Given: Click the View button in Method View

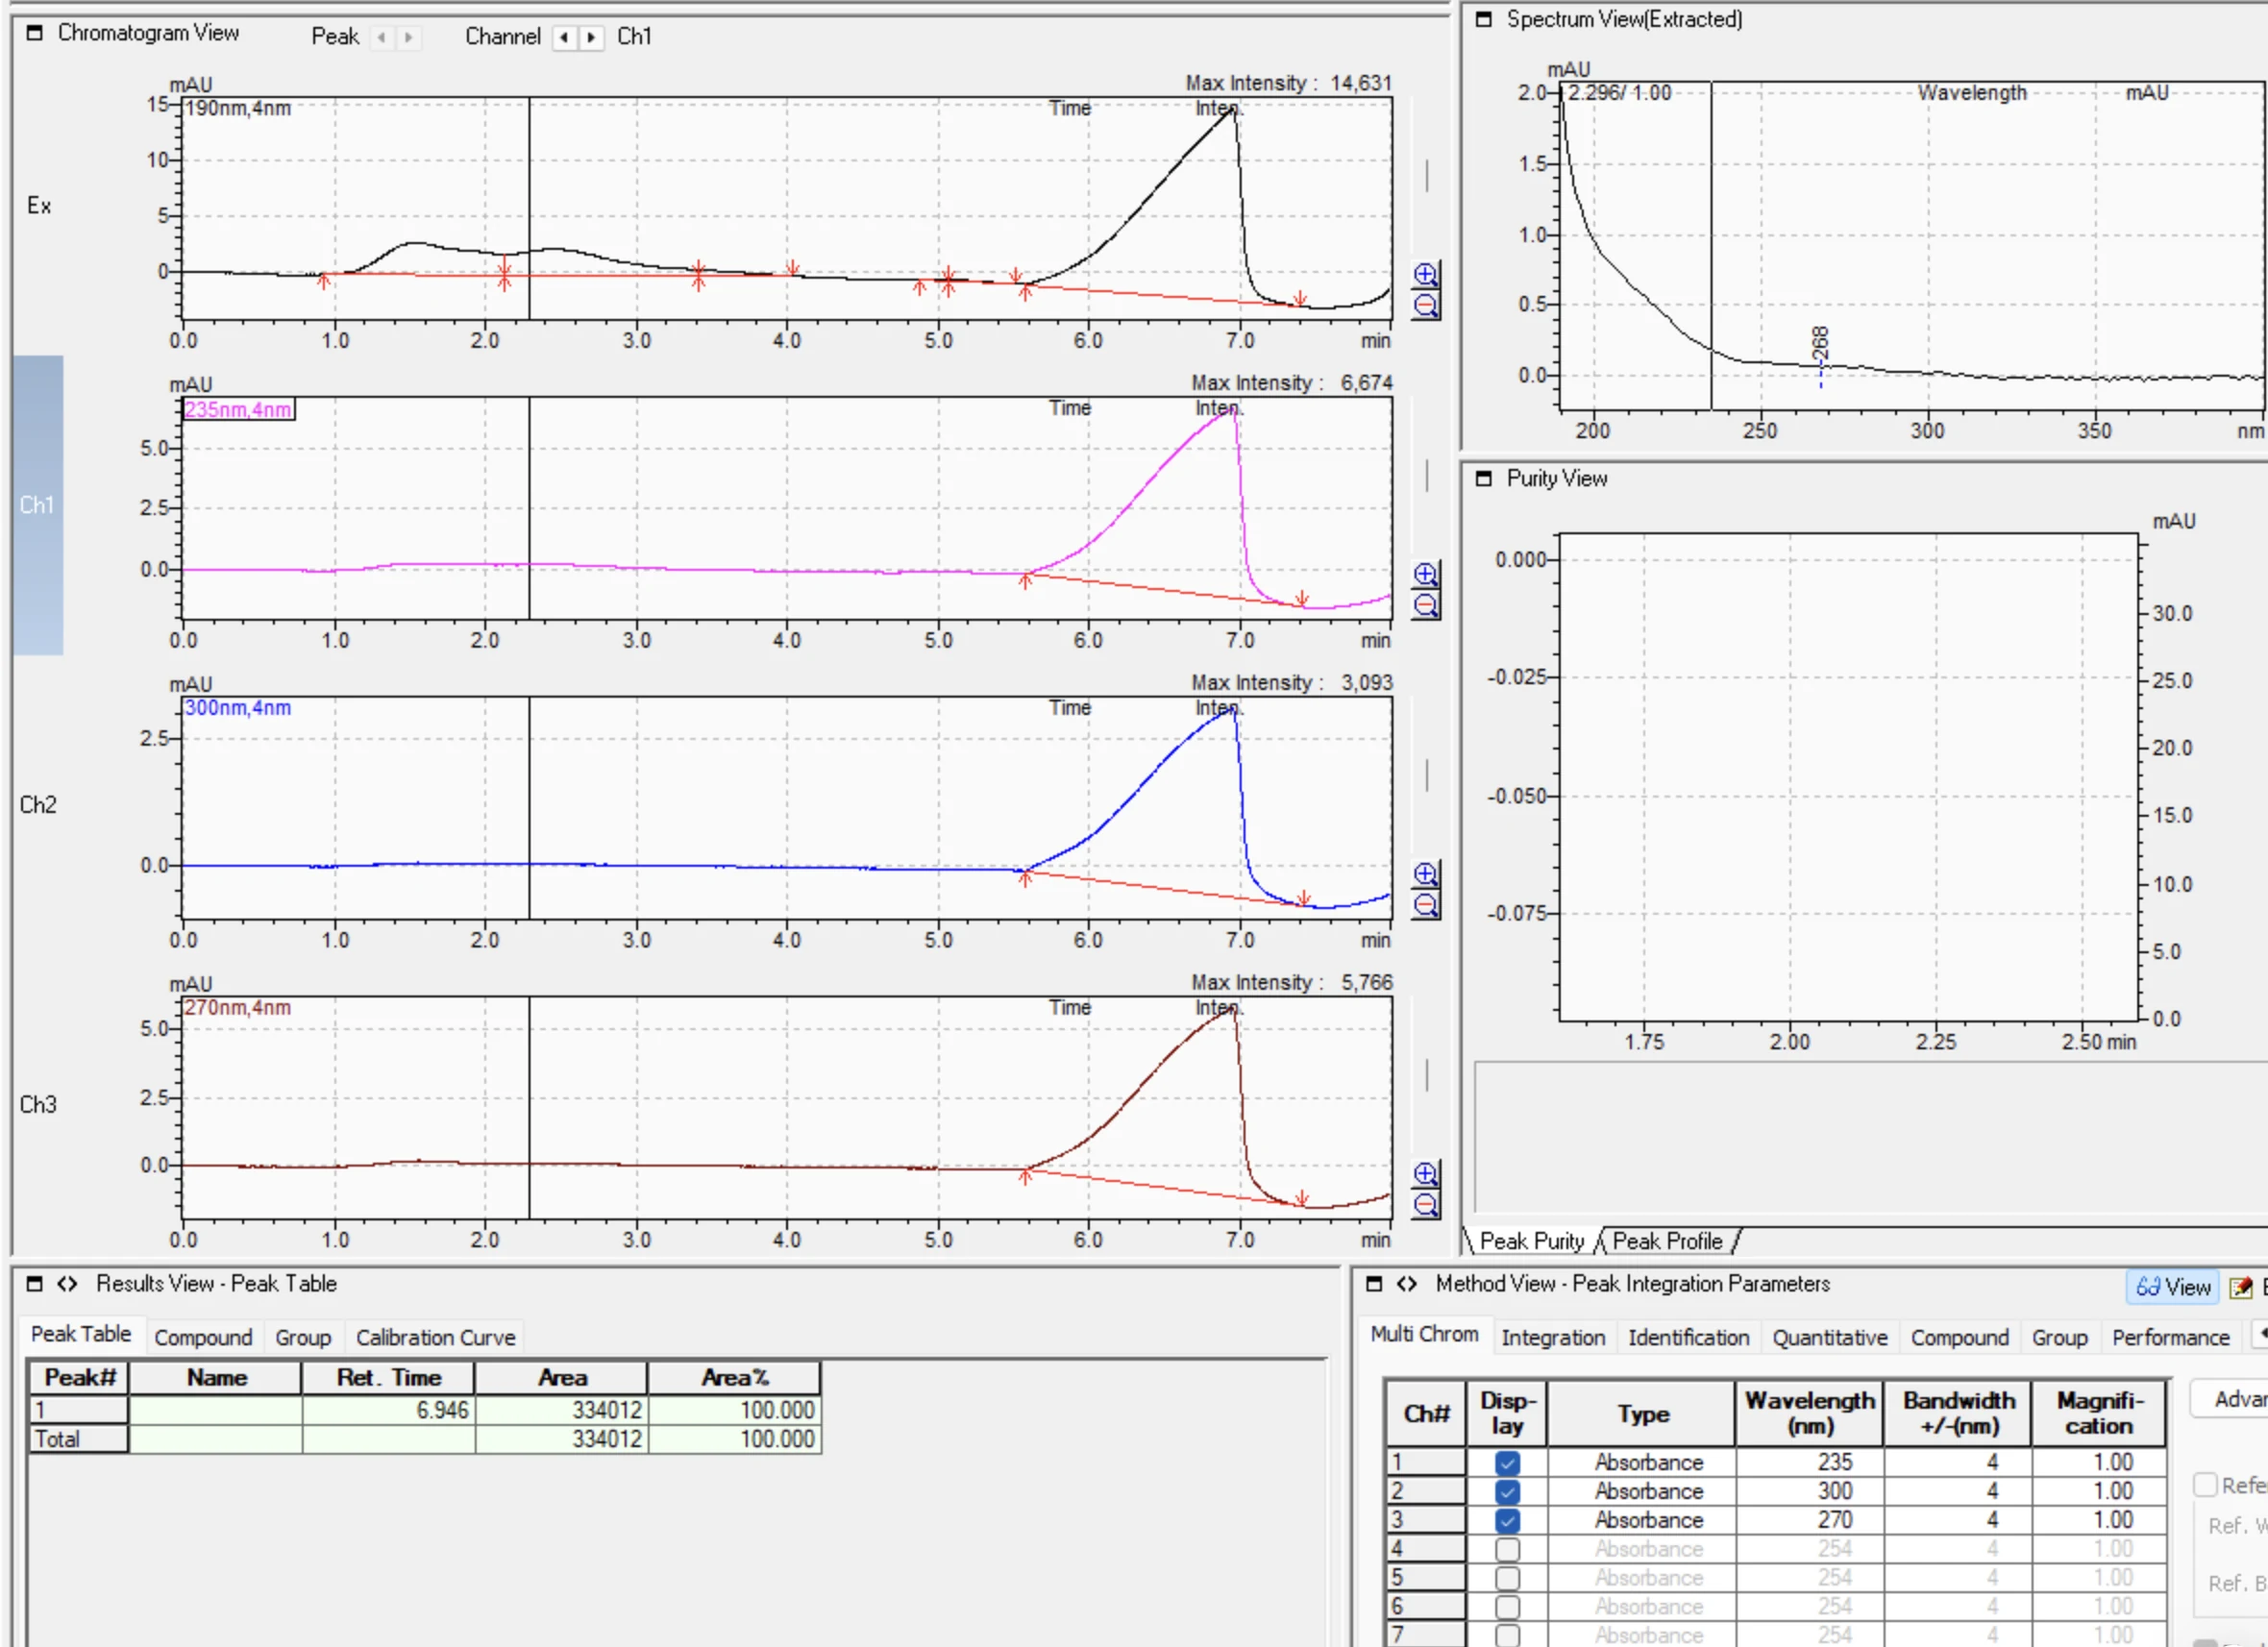Looking at the screenshot, I should click(x=2172, y=1288).
